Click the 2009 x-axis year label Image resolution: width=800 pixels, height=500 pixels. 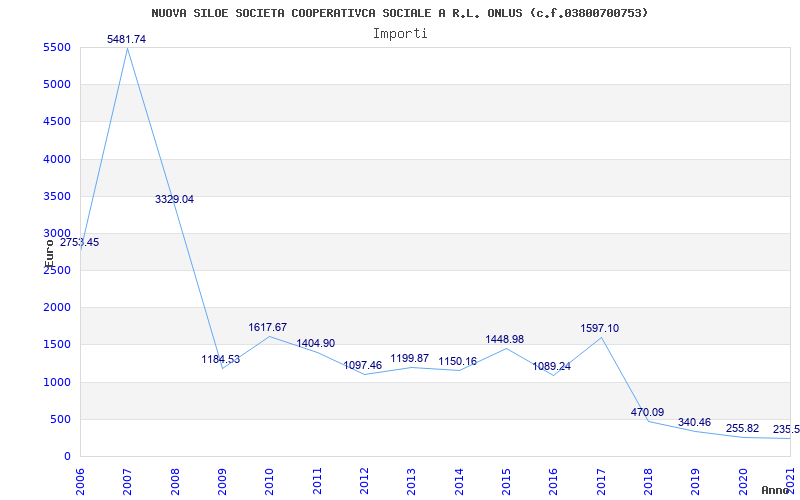pyautogui.click(x=222, y=480)
